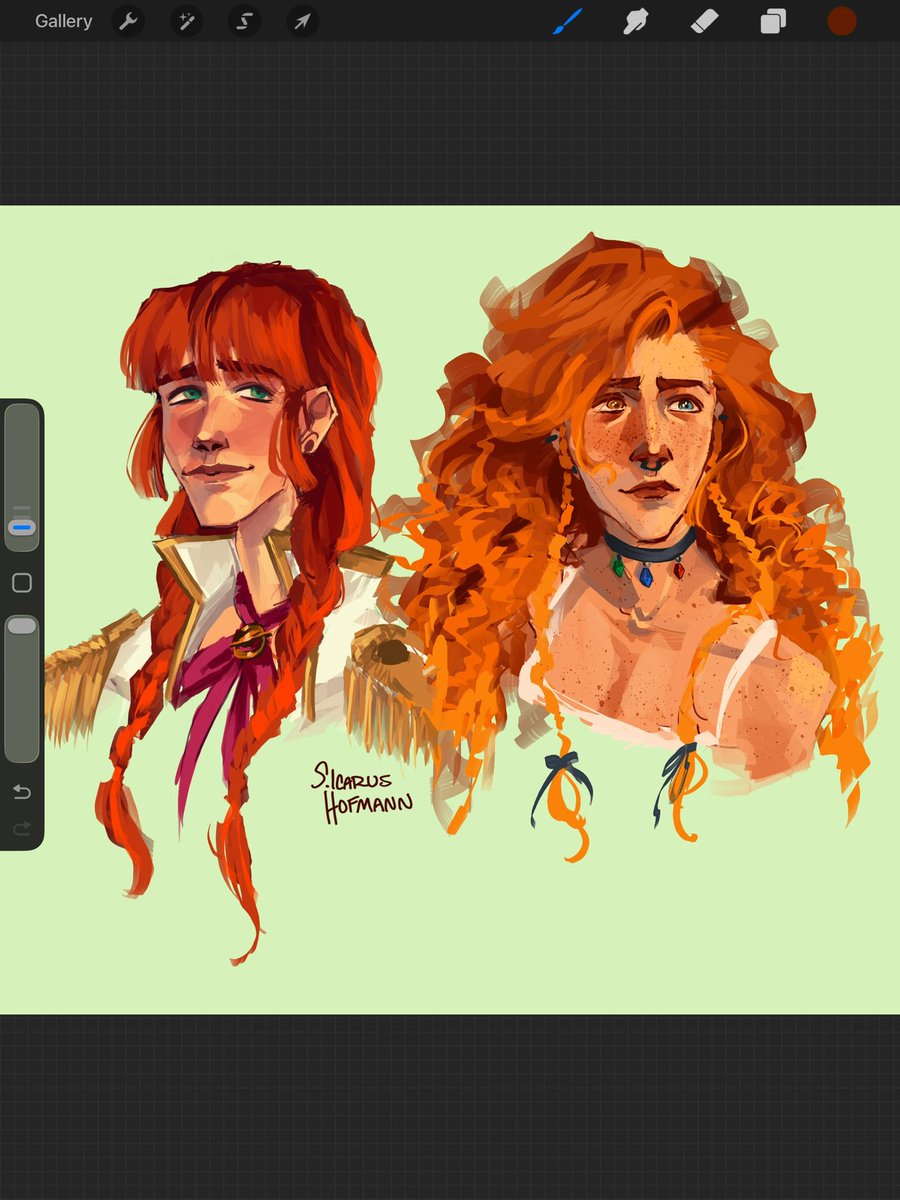Open the Gallery view

(x=63, y=21)
